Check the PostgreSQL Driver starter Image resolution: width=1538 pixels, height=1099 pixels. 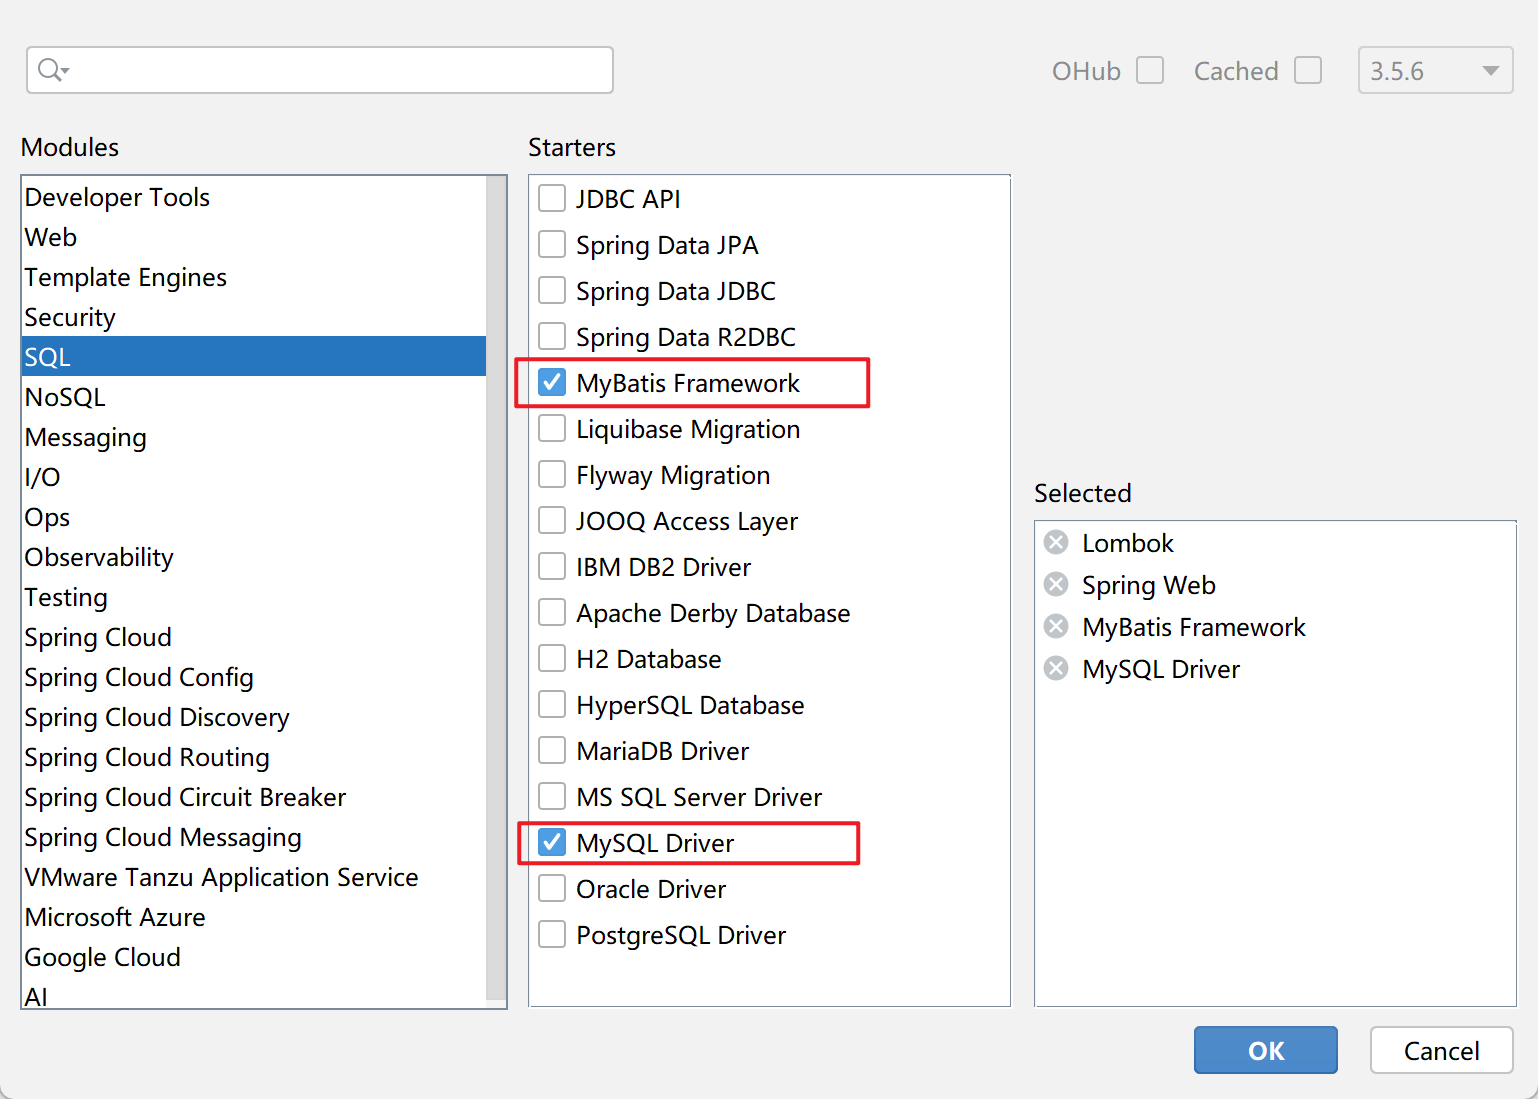point(552,934)
